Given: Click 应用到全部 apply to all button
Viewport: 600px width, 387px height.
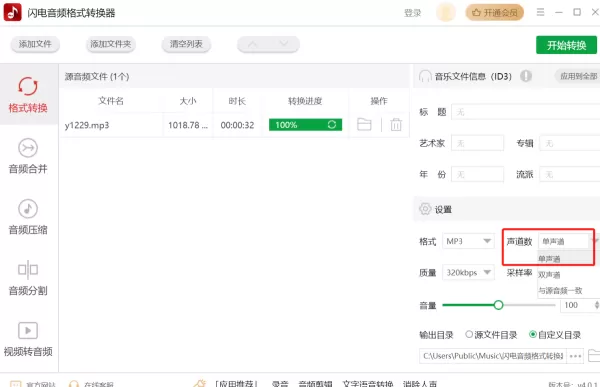Looking at the screenshot, I should [x=578, y=76].
